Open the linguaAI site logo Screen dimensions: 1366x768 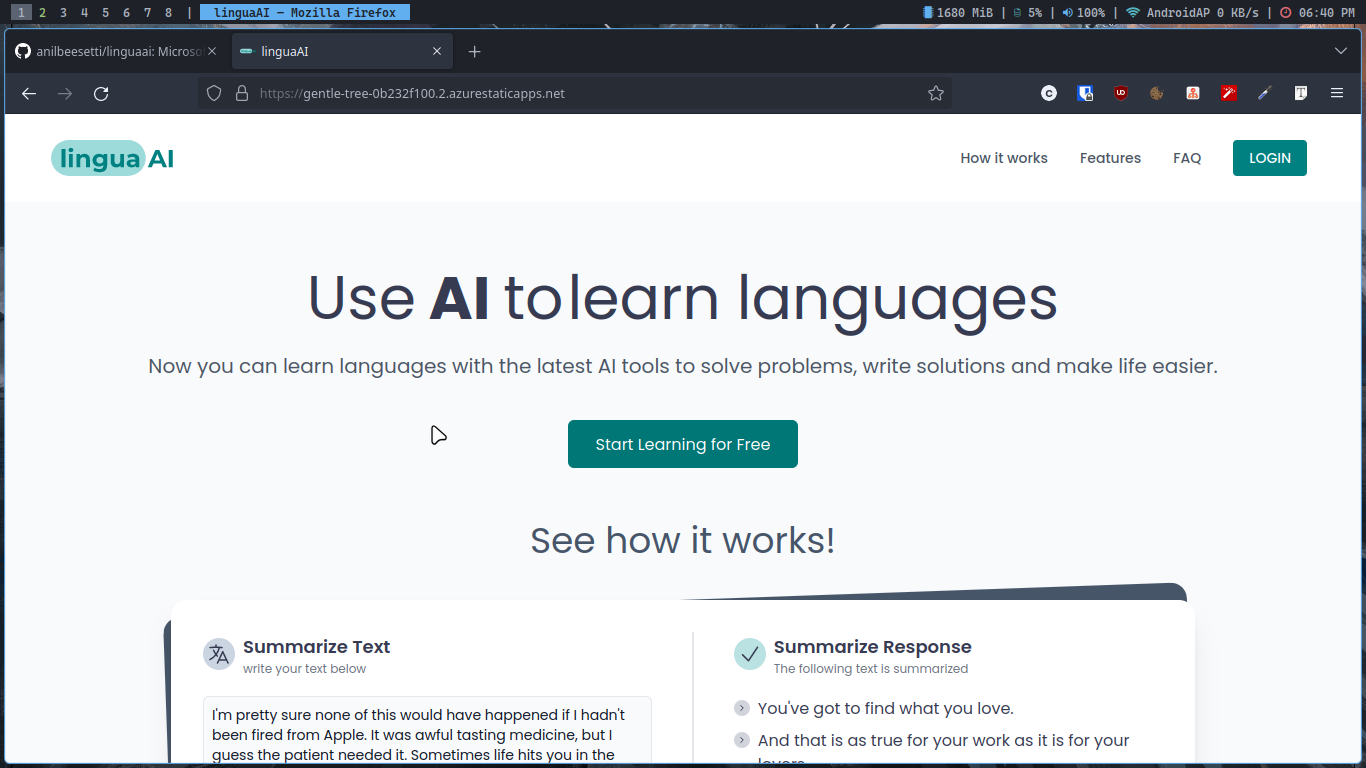112,157
